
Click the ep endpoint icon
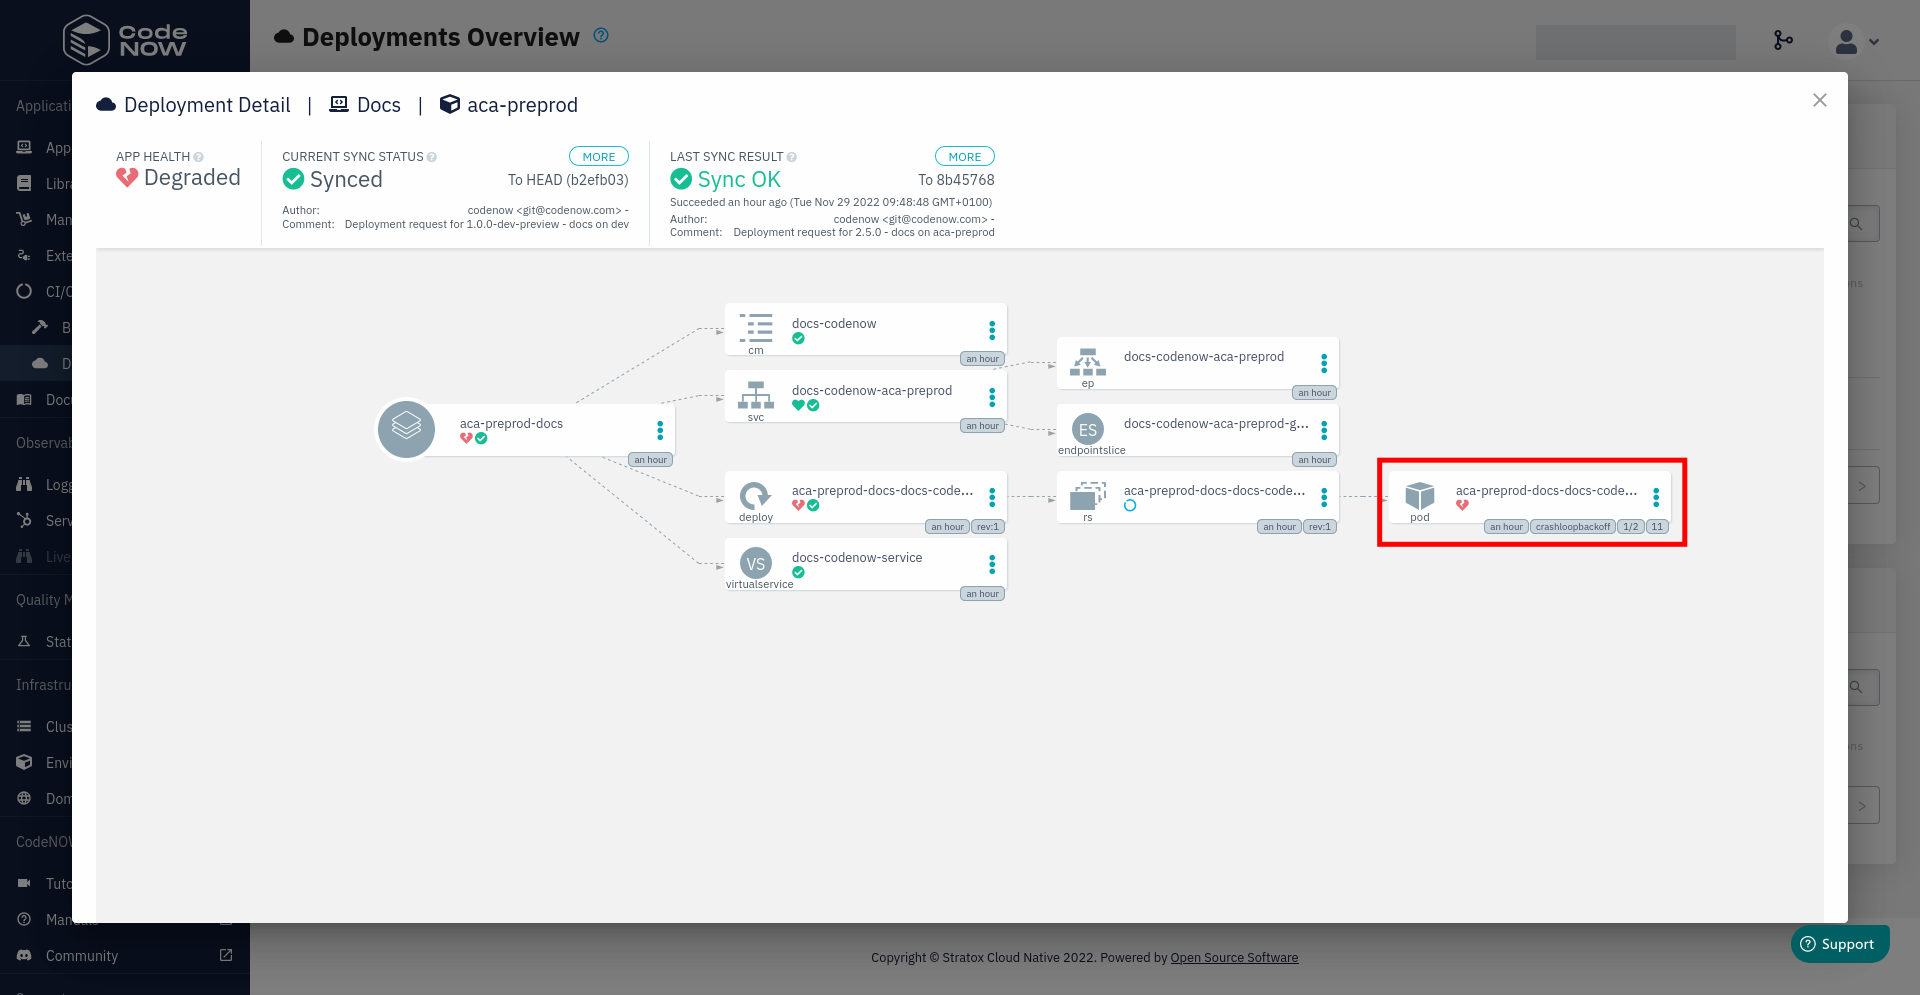coord(1088,362)
